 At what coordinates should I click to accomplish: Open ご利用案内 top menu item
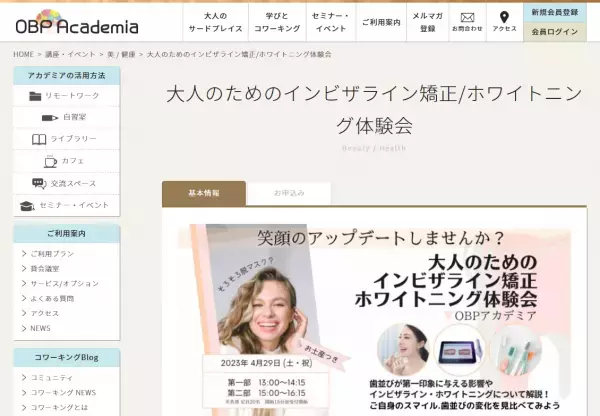point(381,22)
